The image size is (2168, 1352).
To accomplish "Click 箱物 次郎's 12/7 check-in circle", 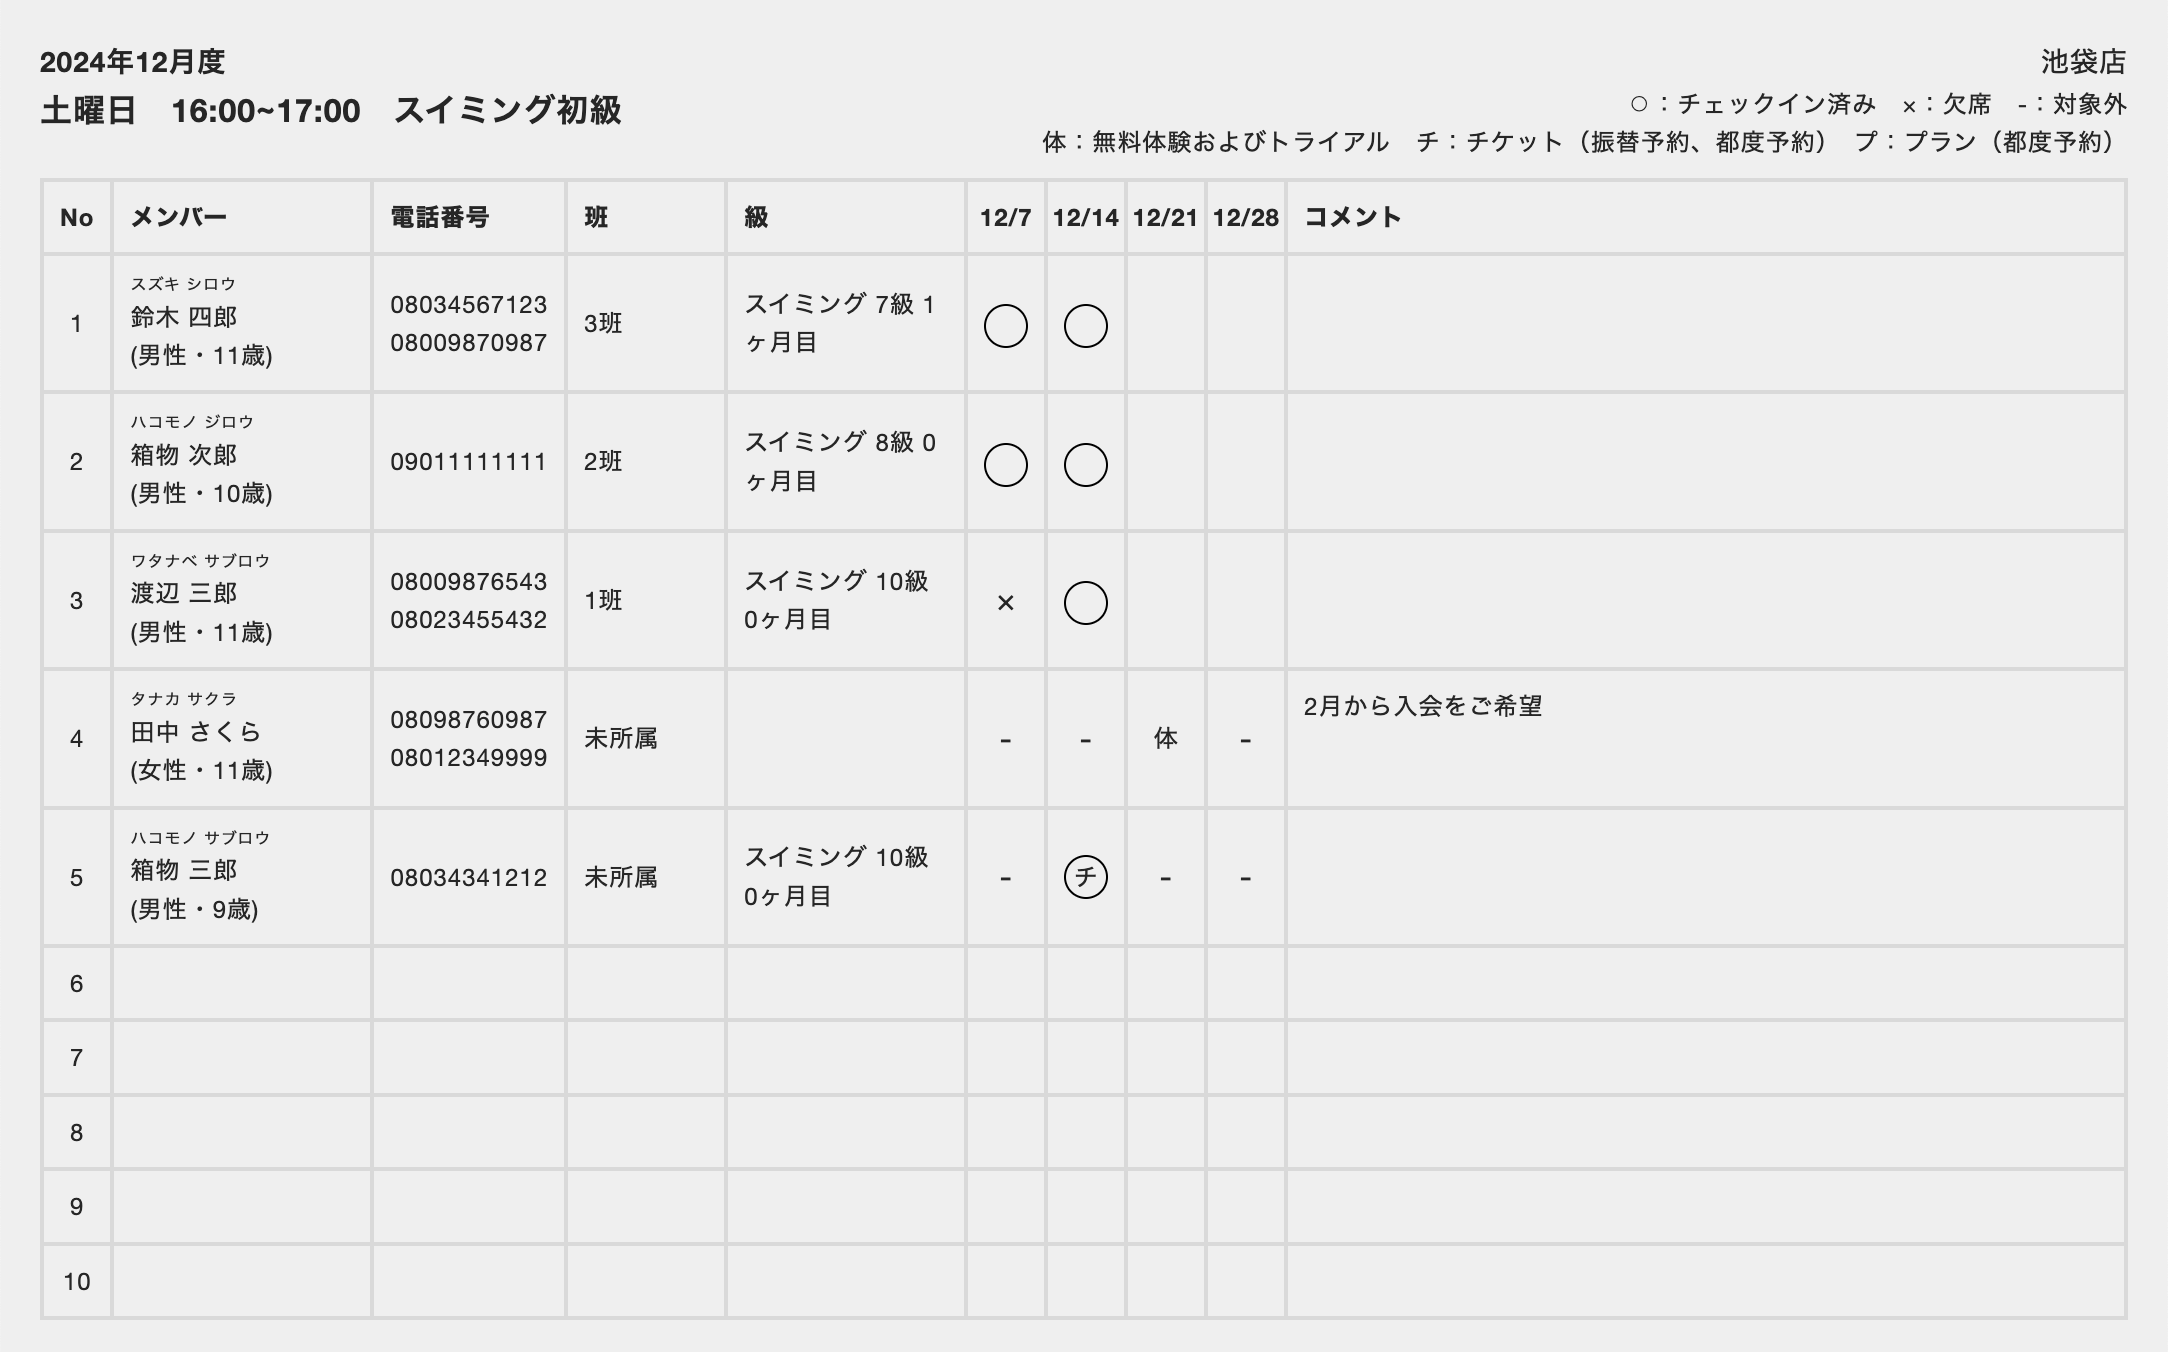I will pyautogui.click(x=1005, y=465).
